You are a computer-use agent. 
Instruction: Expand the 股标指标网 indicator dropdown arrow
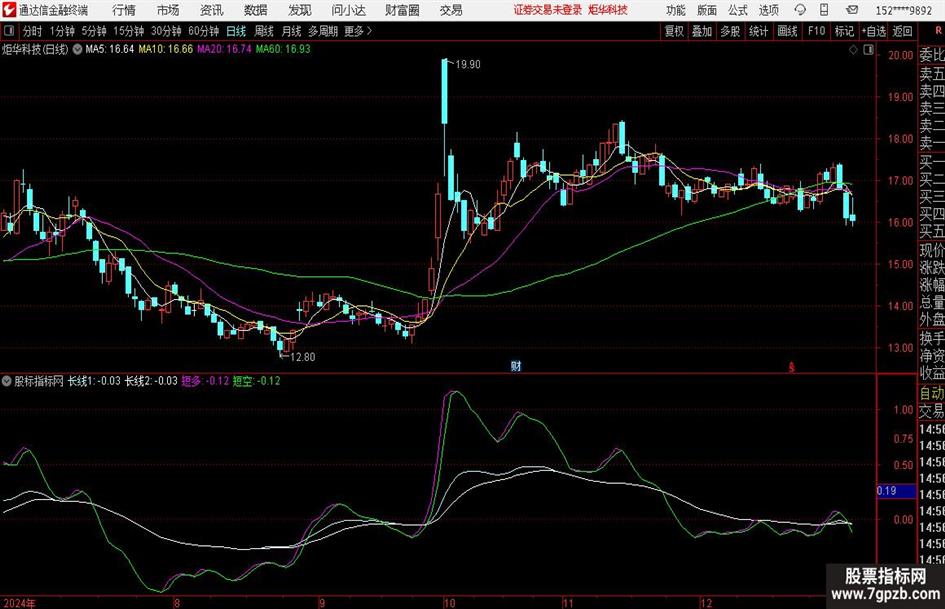click(7, 381)
